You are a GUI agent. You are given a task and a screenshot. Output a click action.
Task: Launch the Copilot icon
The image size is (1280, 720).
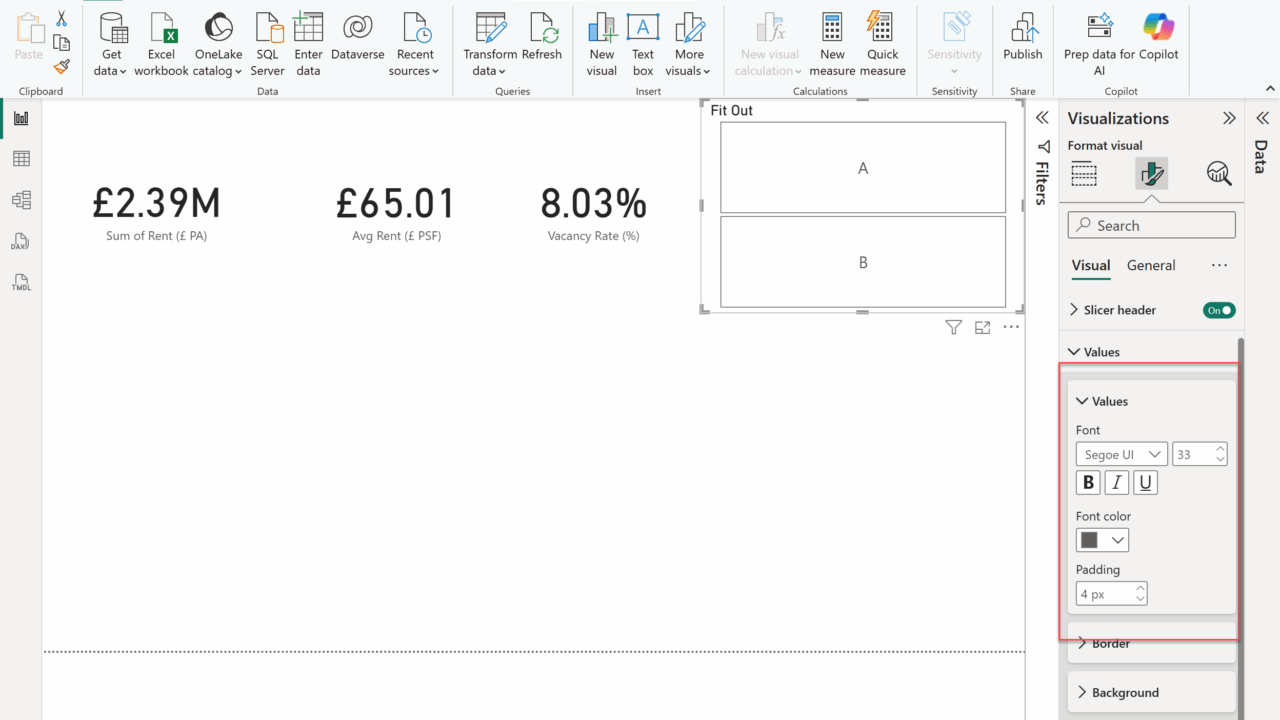coord(1158,26)
